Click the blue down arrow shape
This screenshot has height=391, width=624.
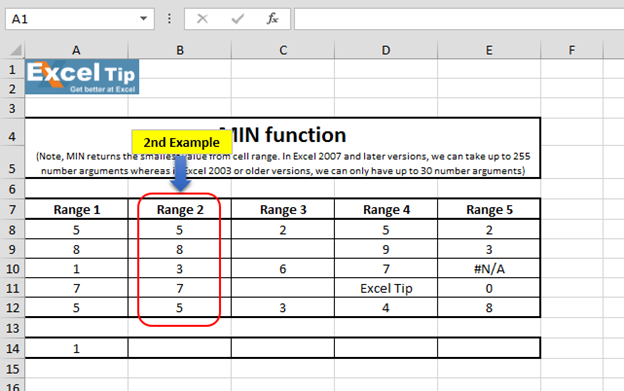[181, 173]
